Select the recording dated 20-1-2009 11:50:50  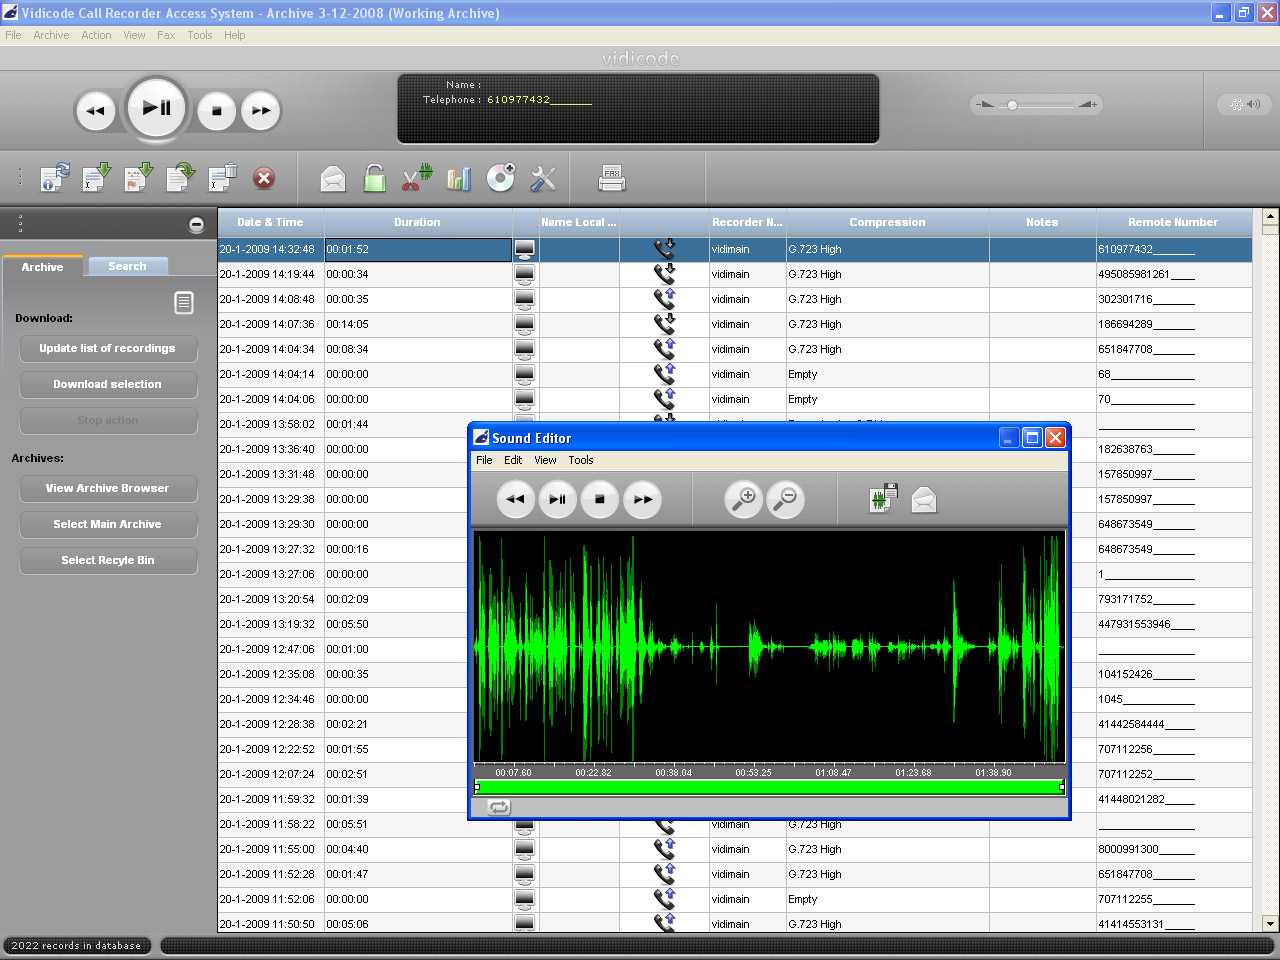pos(735,923)
